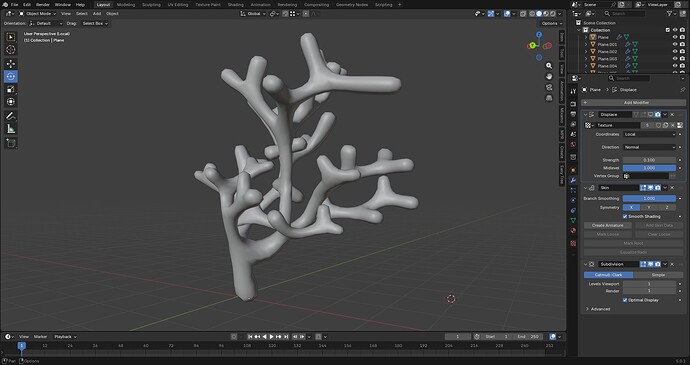Open the Tool properties tab
The height and width of the screenshot is (365, 690).
point(573,92)
